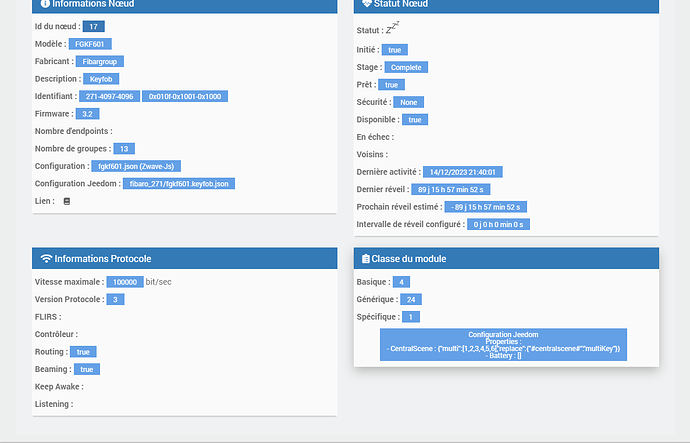Select identifier 271-4097-4096
This screenshot has height=443, width=690.
point(110,96)
